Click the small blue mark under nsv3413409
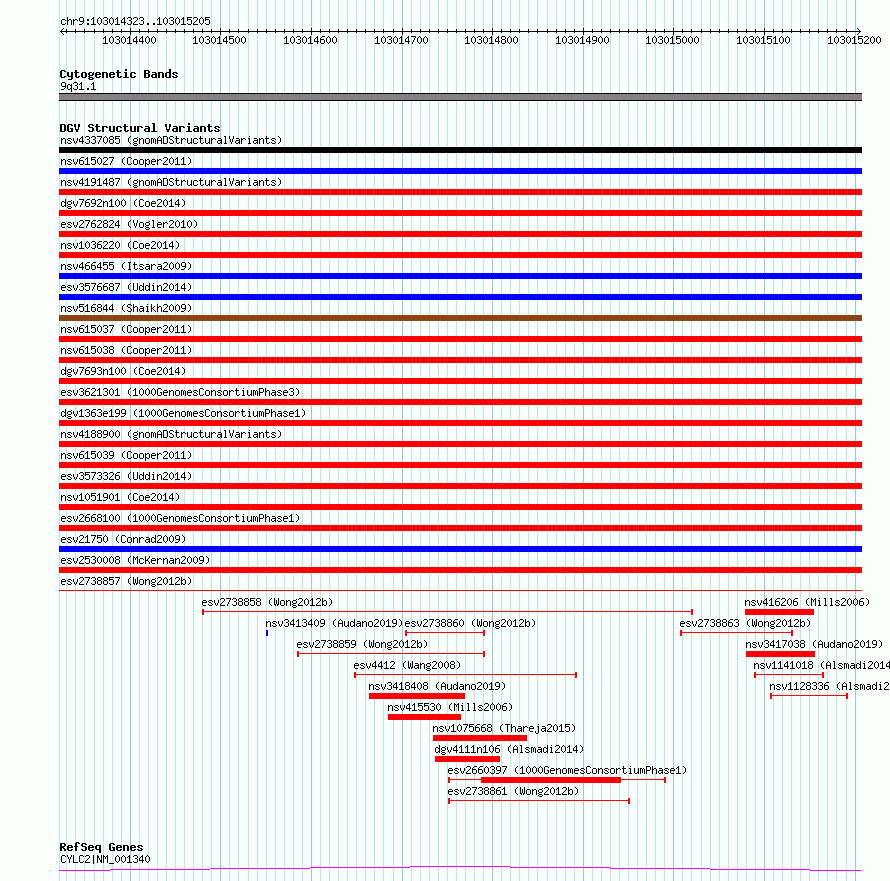890x881 pixels. coord(267,633)
